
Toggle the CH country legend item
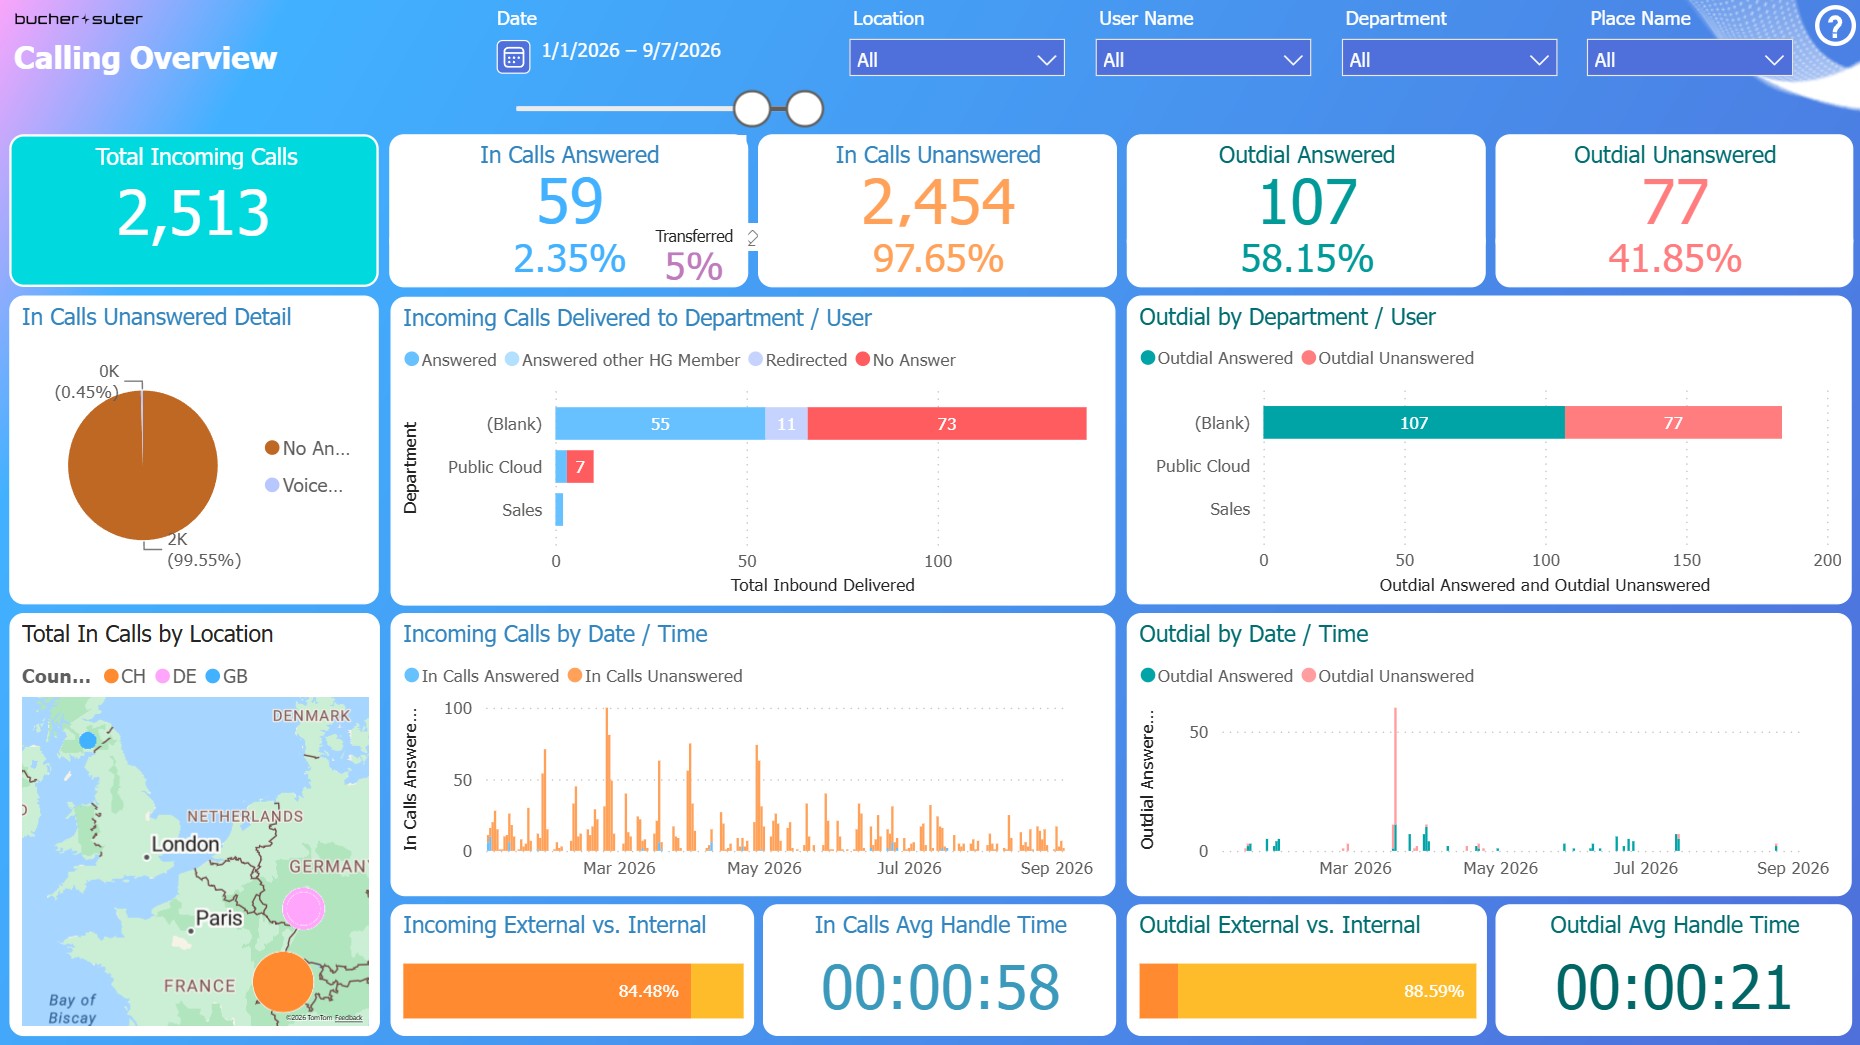tap(125, 676)
